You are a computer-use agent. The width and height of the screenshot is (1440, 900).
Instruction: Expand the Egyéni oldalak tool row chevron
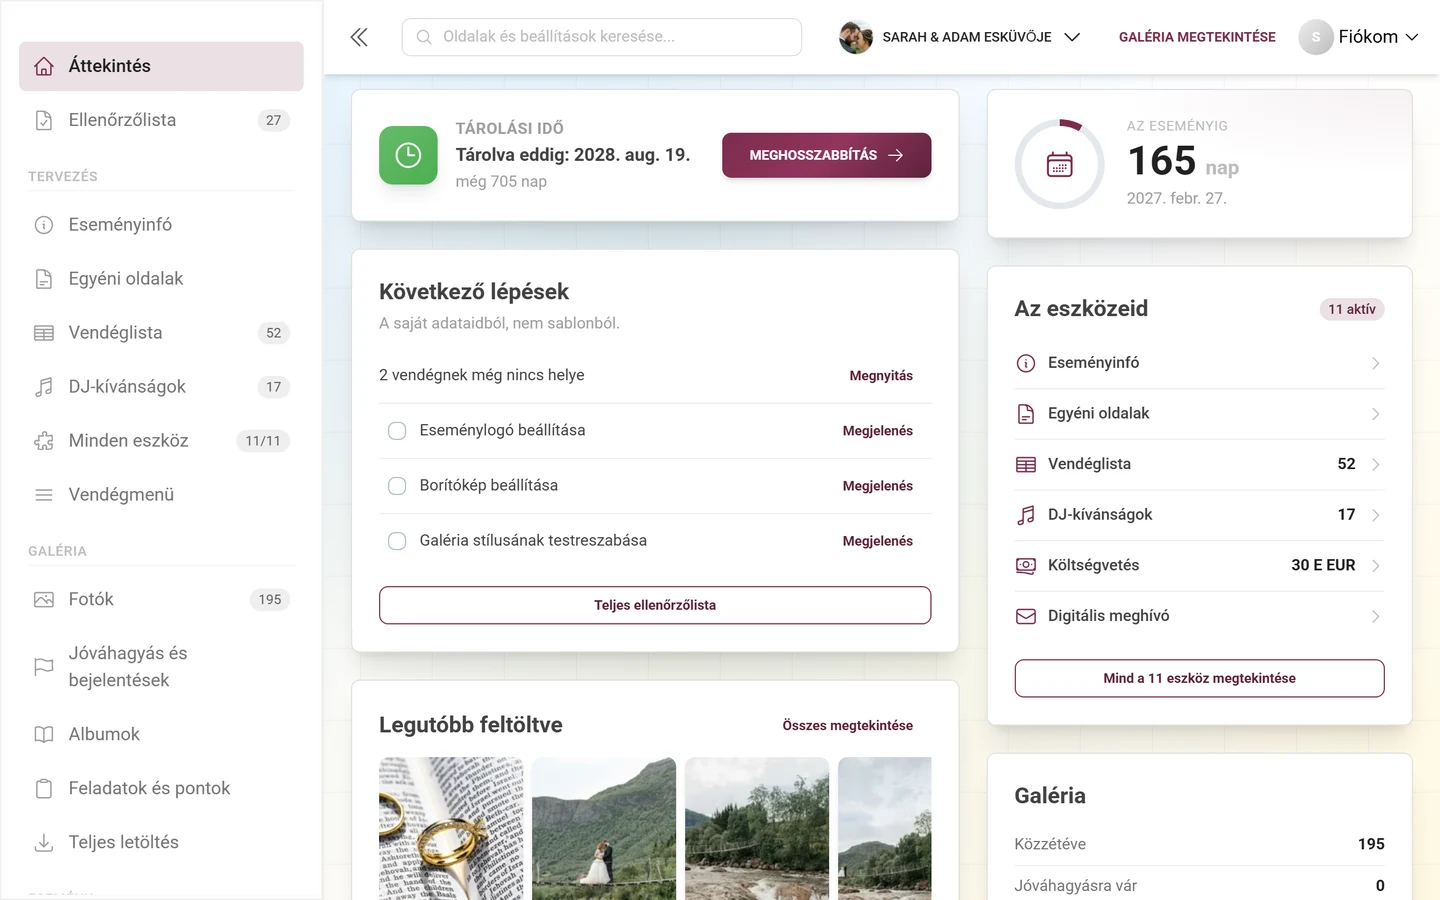pos(1376,414)
